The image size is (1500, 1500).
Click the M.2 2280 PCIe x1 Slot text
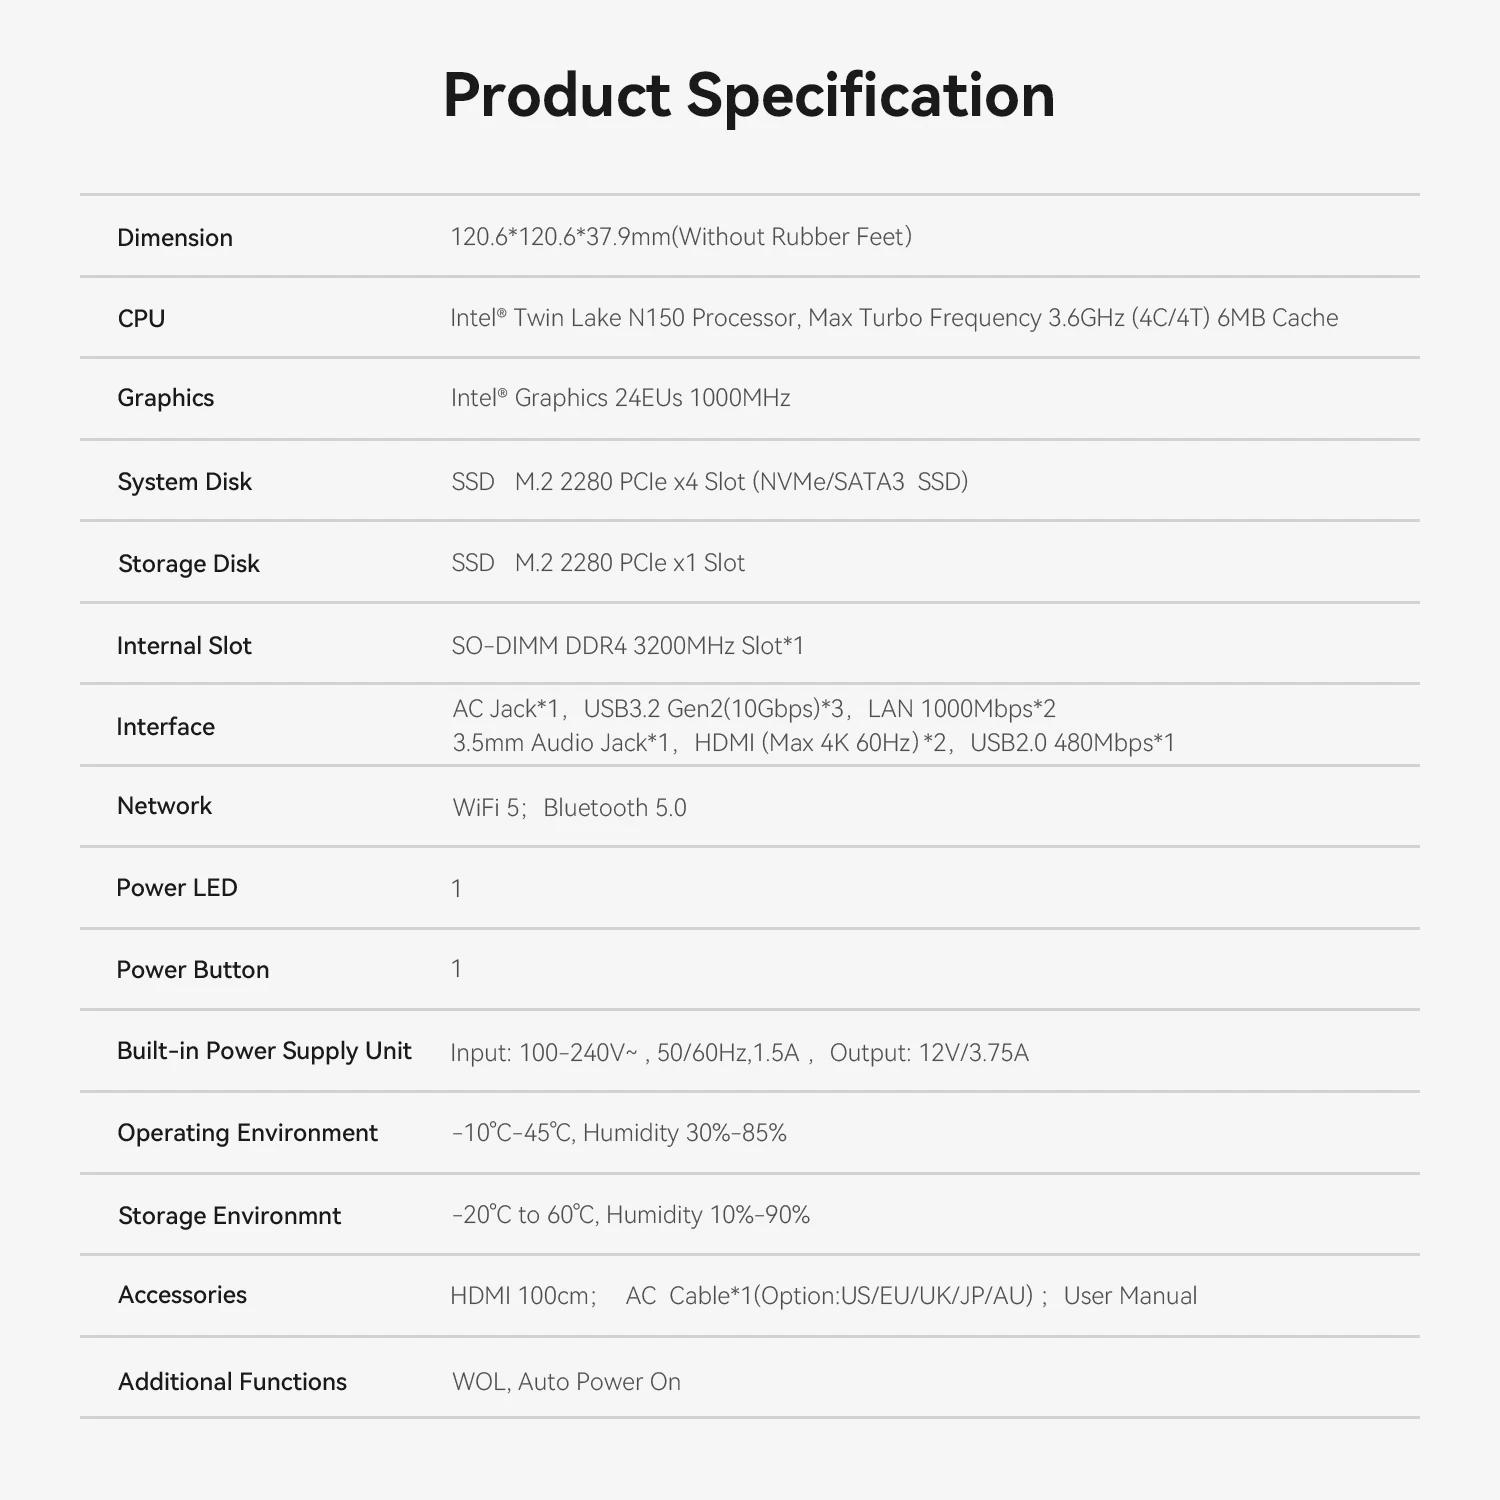click(629, 563)
